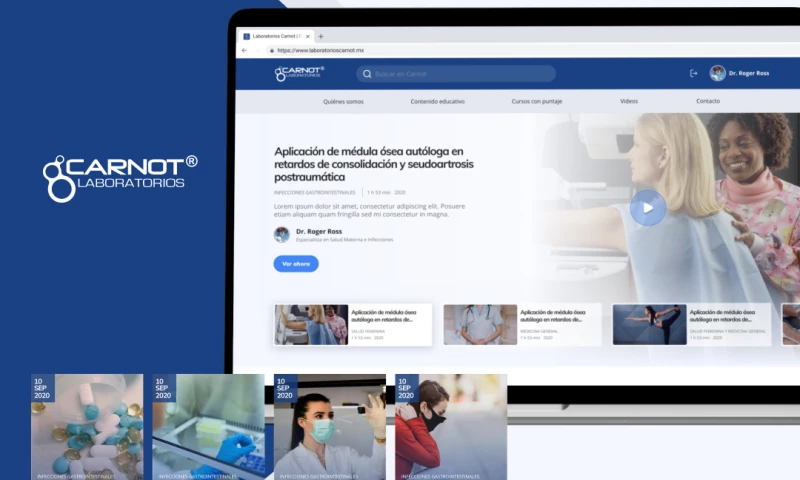Open the pills and capsules news thumbnail
The image size is (800, 480).
coord(87,427)
